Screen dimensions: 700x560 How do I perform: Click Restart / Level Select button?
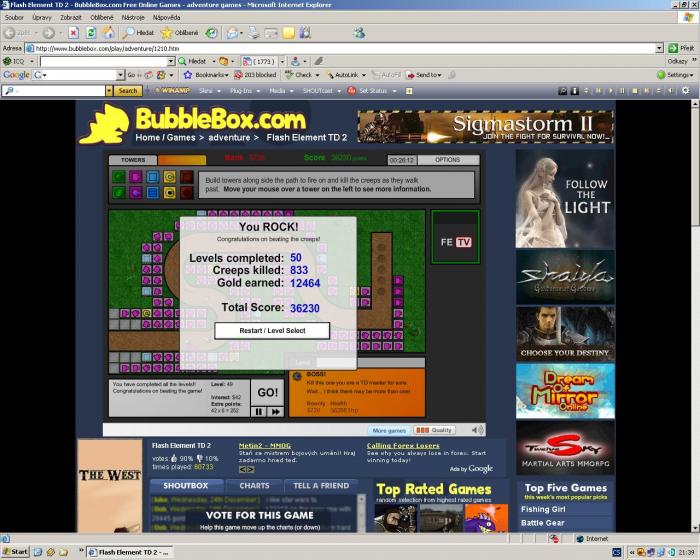(272, 331)
